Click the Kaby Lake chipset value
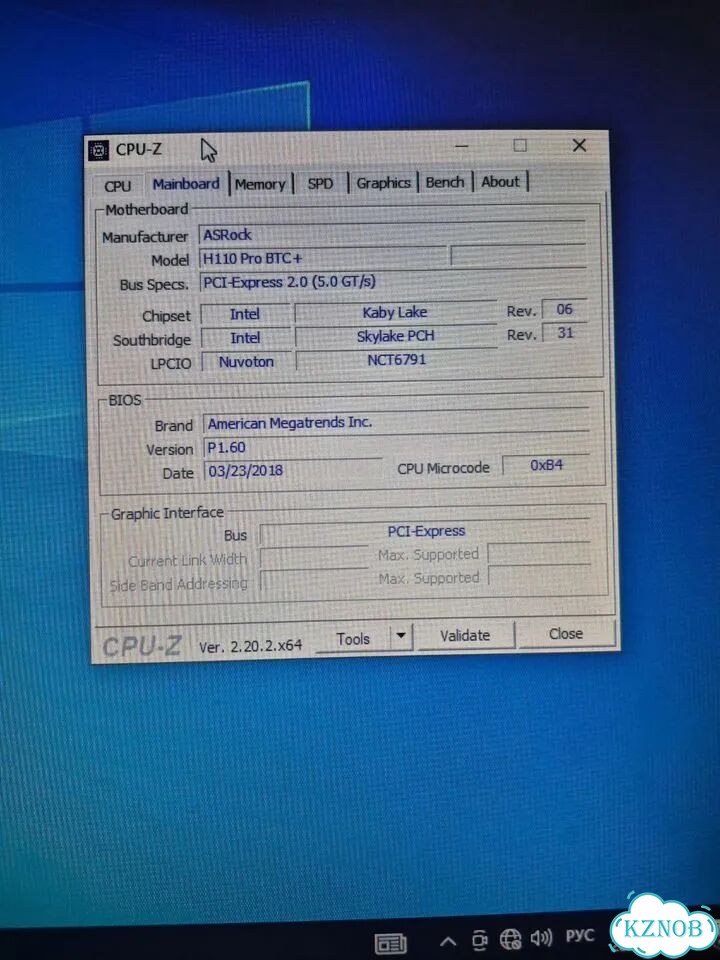720x960 pixels. 395,312
